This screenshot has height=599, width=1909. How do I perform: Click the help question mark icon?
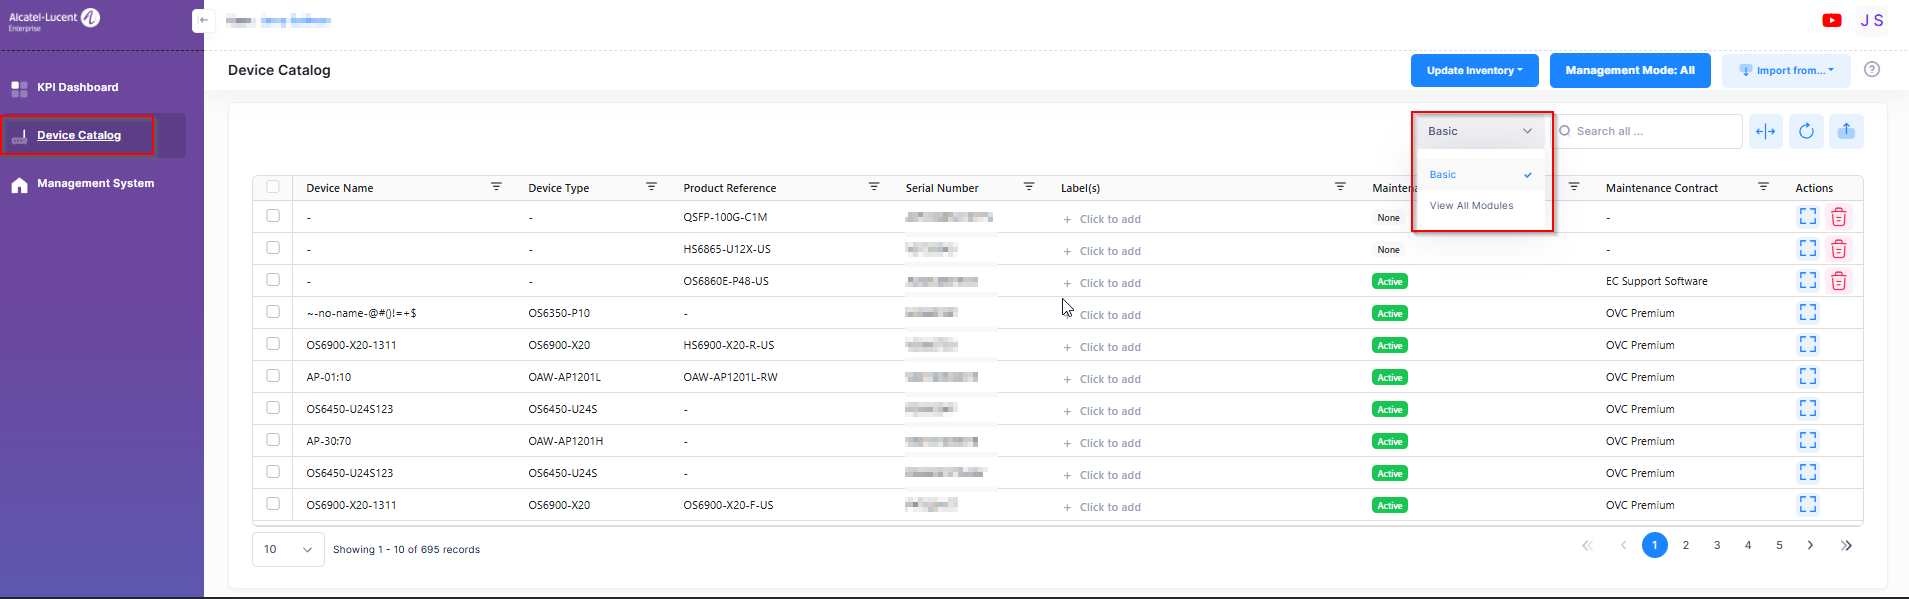[1872, 70]
